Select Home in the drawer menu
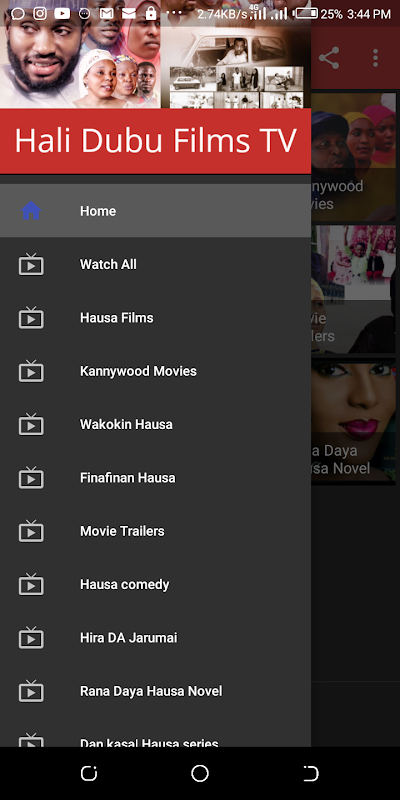The width and height of the screenshot is (400, 800). click(x=156, y=211)
